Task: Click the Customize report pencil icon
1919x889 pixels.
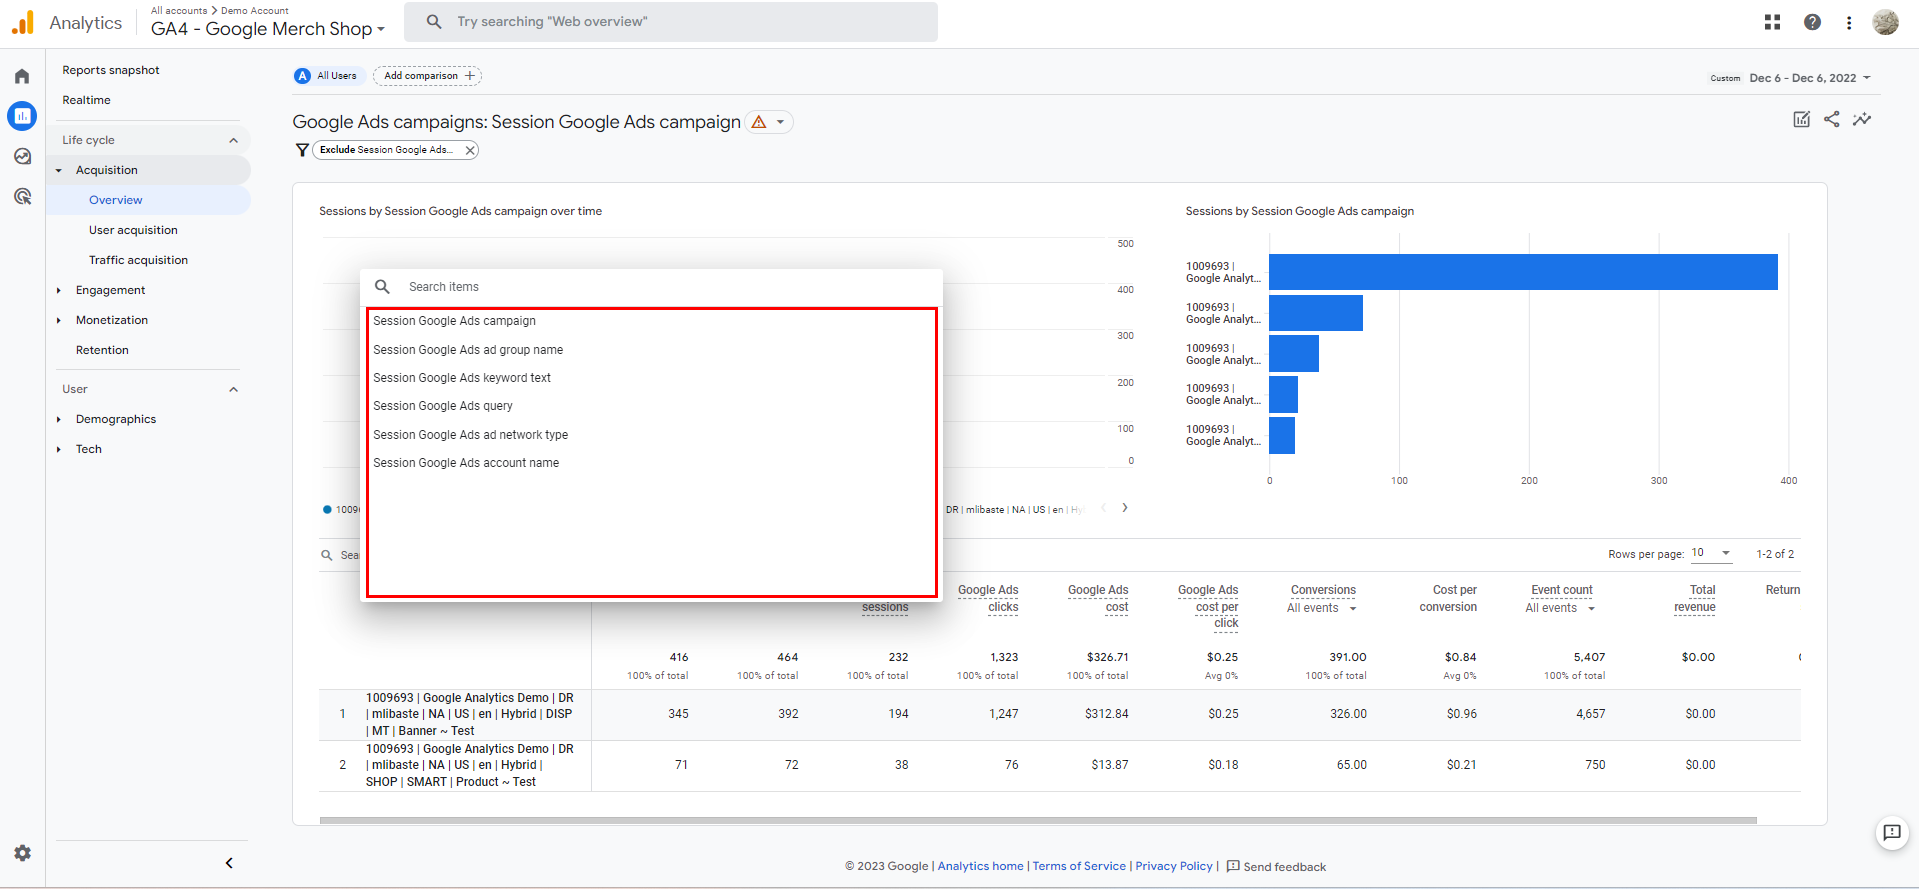Action: (1801, 119)
